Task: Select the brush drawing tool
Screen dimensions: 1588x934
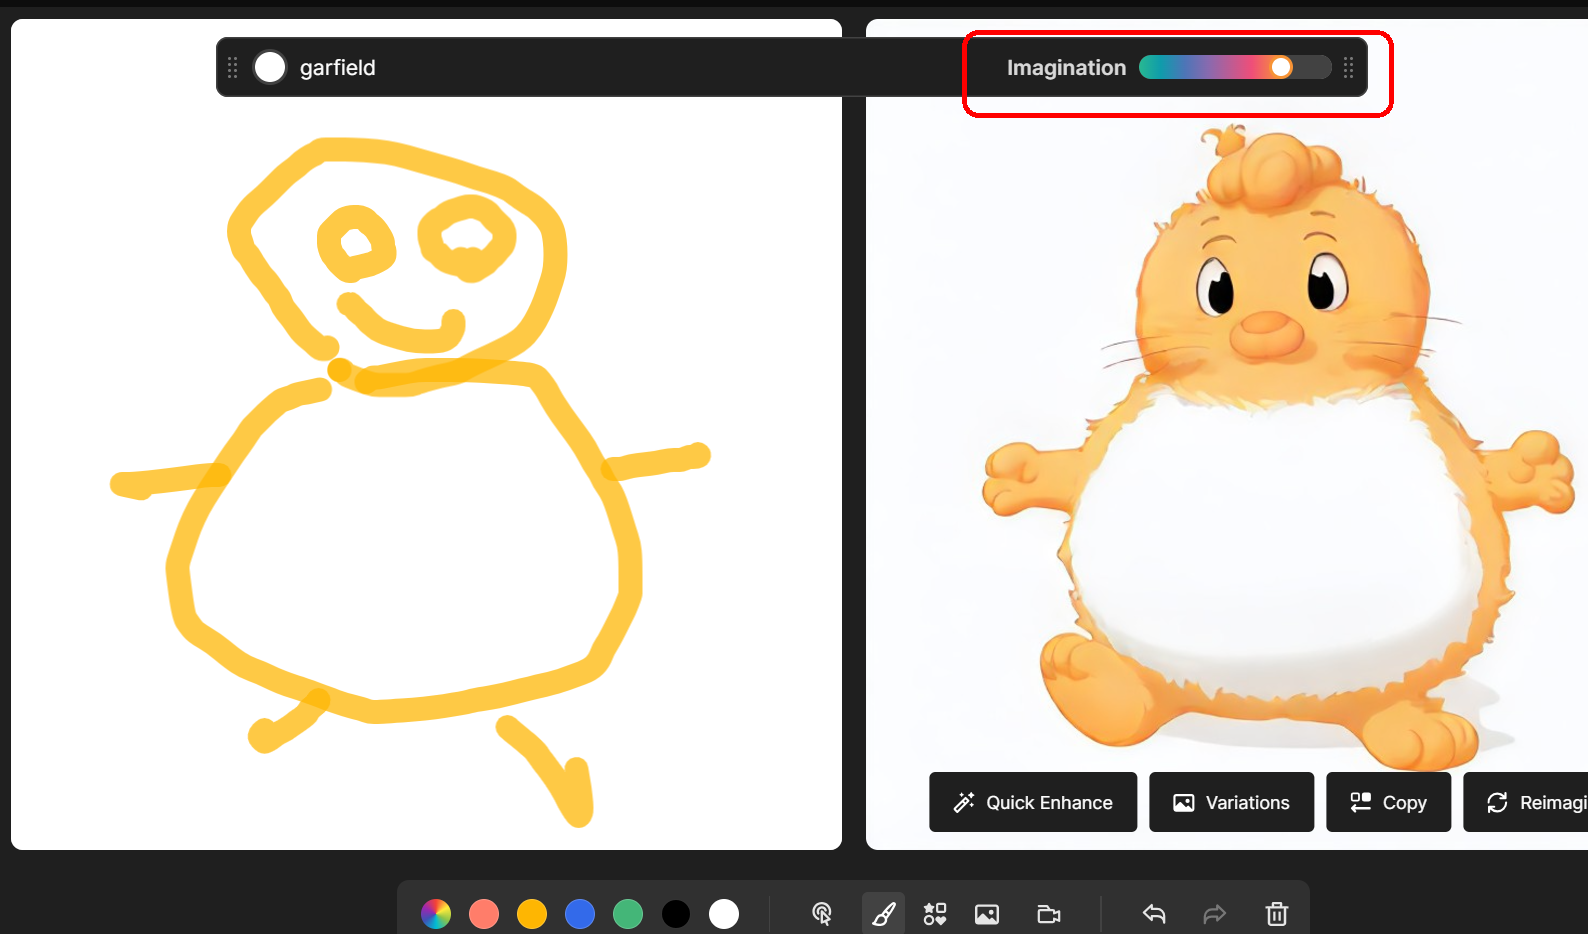Action: (x=884, y=914)
